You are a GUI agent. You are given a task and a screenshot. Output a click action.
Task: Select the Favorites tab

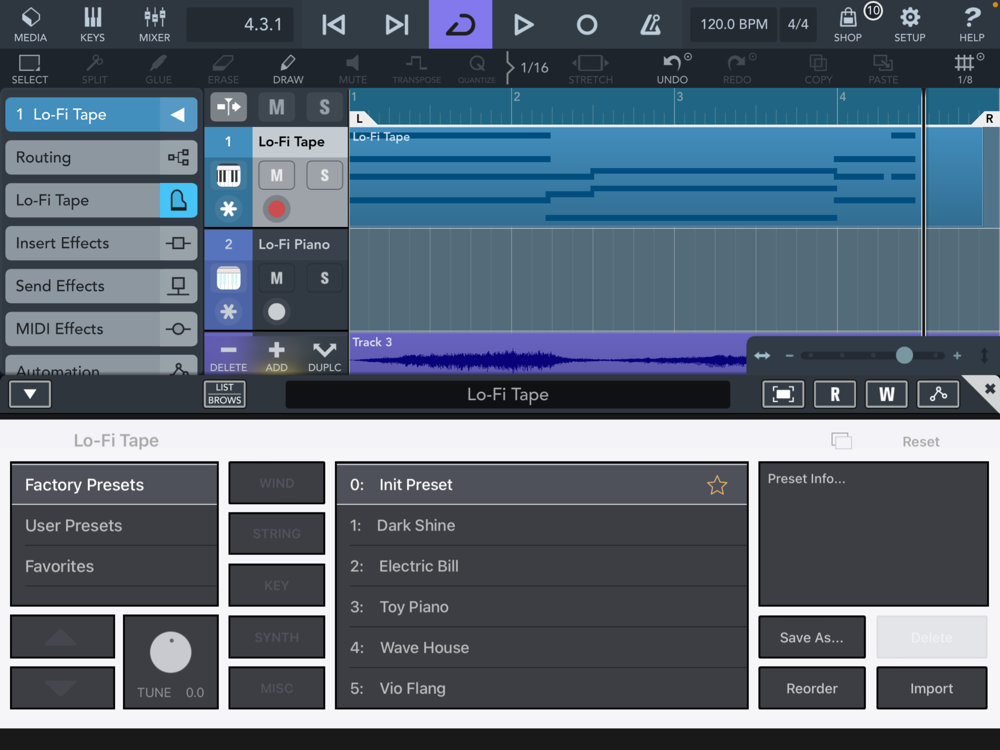(114, 566)
